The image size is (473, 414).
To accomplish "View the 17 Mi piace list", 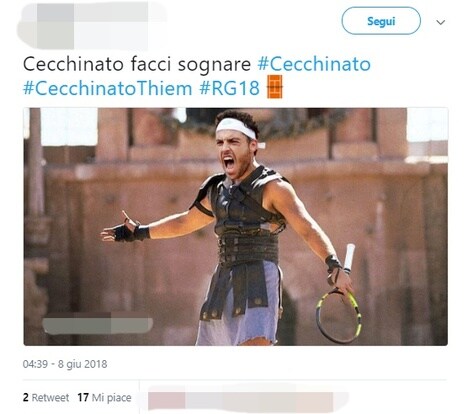I will 104,398.
